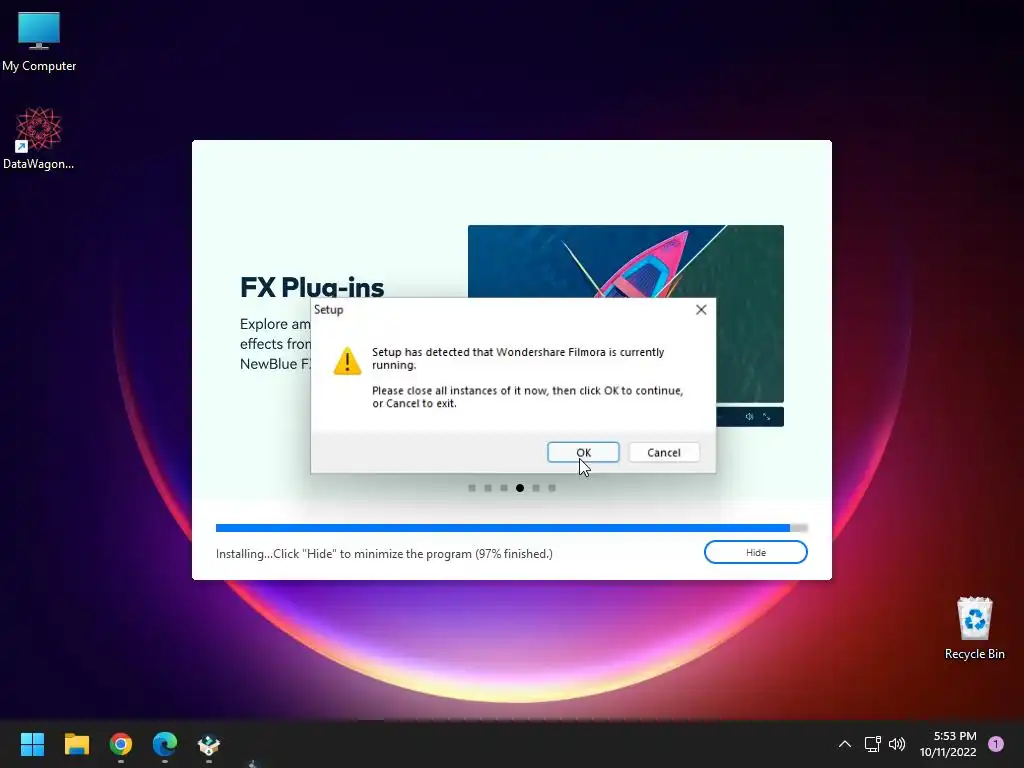Select the second slideshow page dot
The image size is (1024, 768).
tap(488, 488)
